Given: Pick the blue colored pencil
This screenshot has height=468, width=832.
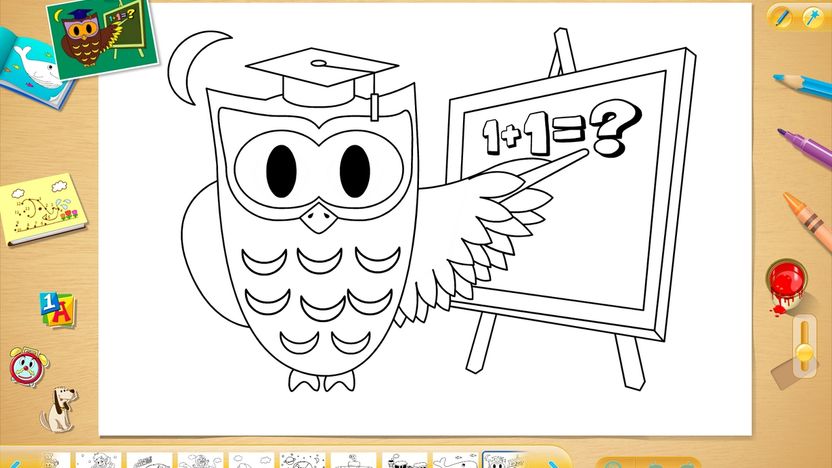Looking at the screenshot, I should click(802, 85).
